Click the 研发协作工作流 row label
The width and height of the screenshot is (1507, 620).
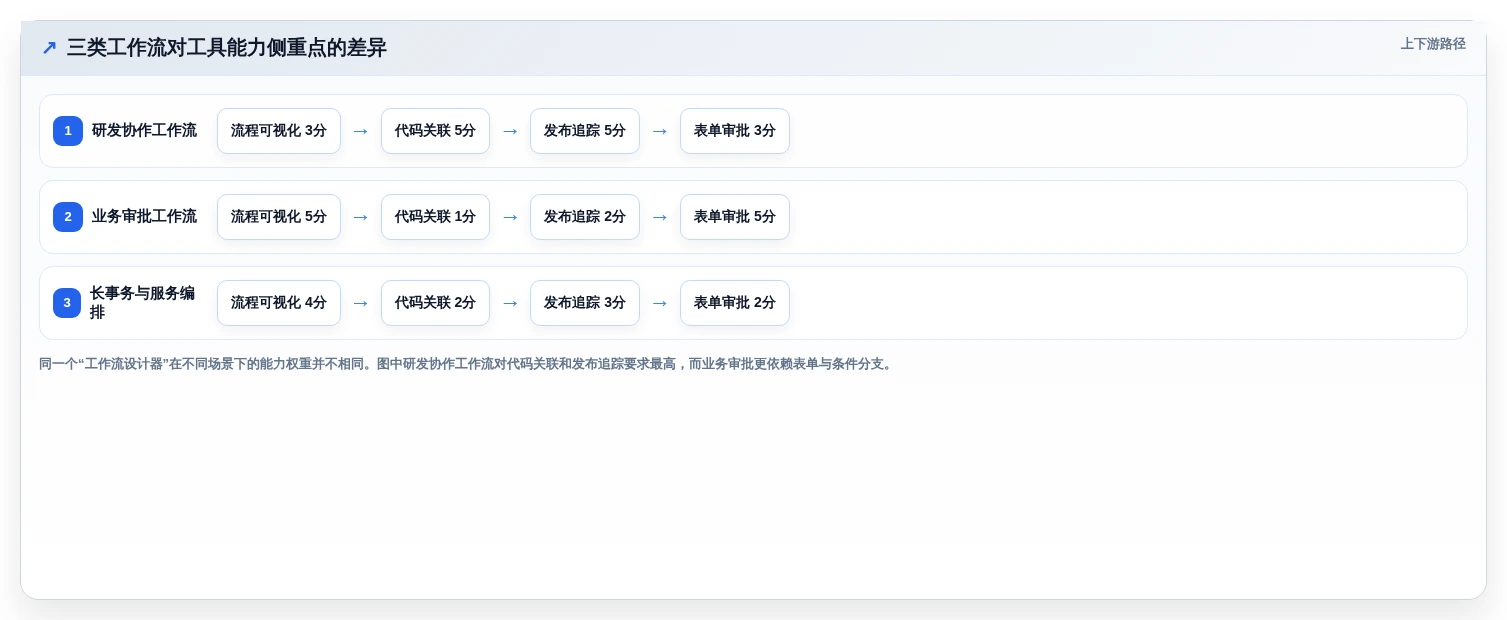tap(144, 131)
